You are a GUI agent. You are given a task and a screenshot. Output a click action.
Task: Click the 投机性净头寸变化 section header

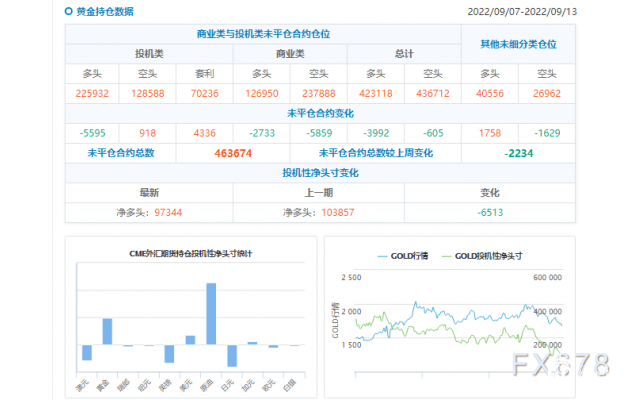(x=319, y=173)
